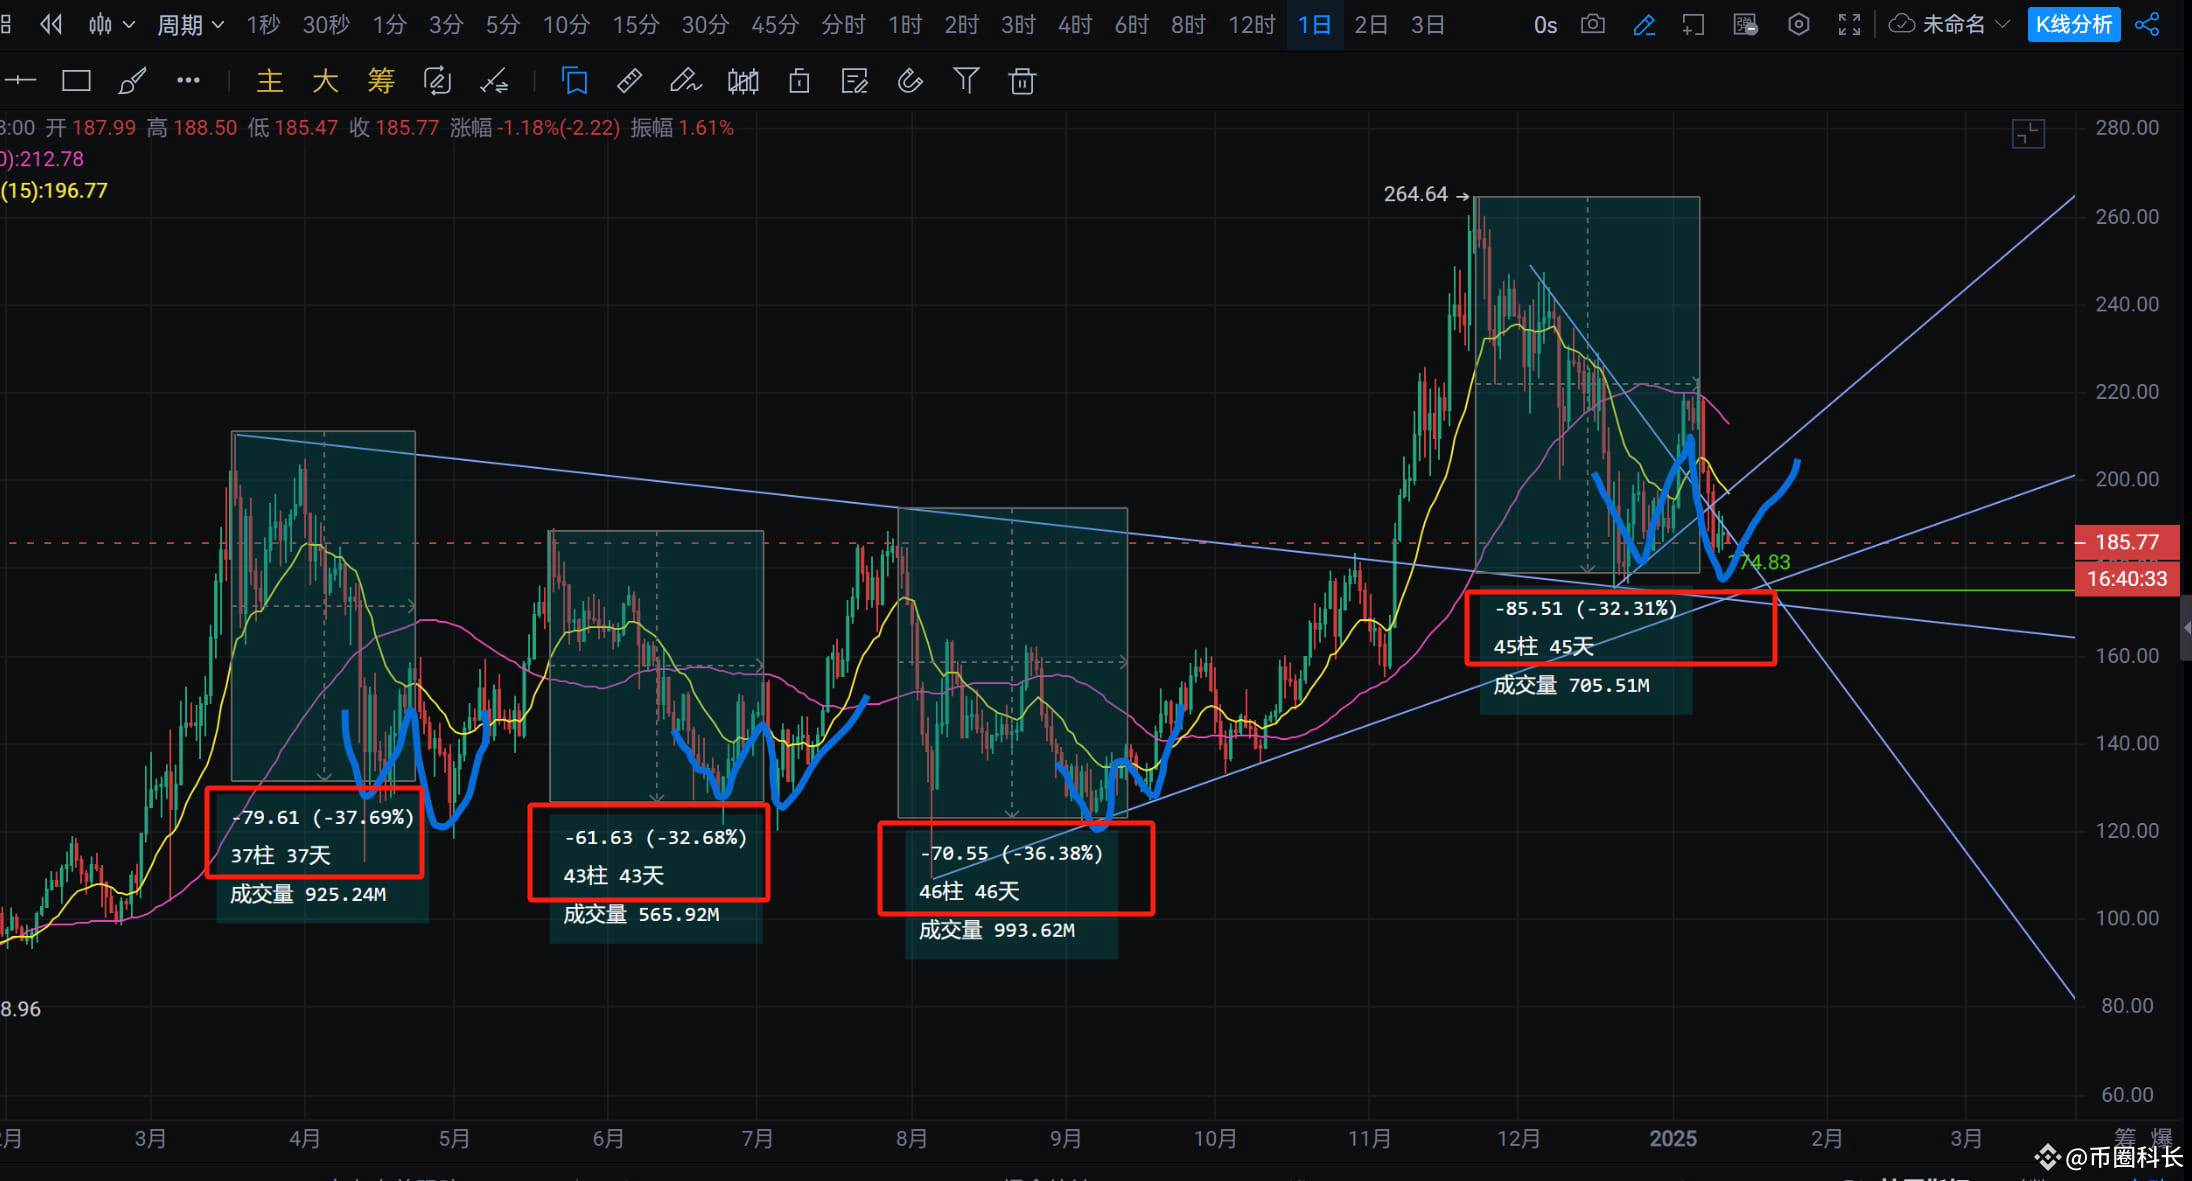Switch to the 1日 timeframe tab
The height and width of the screenshot is (1181, 2192).
tap(1314, 24)
